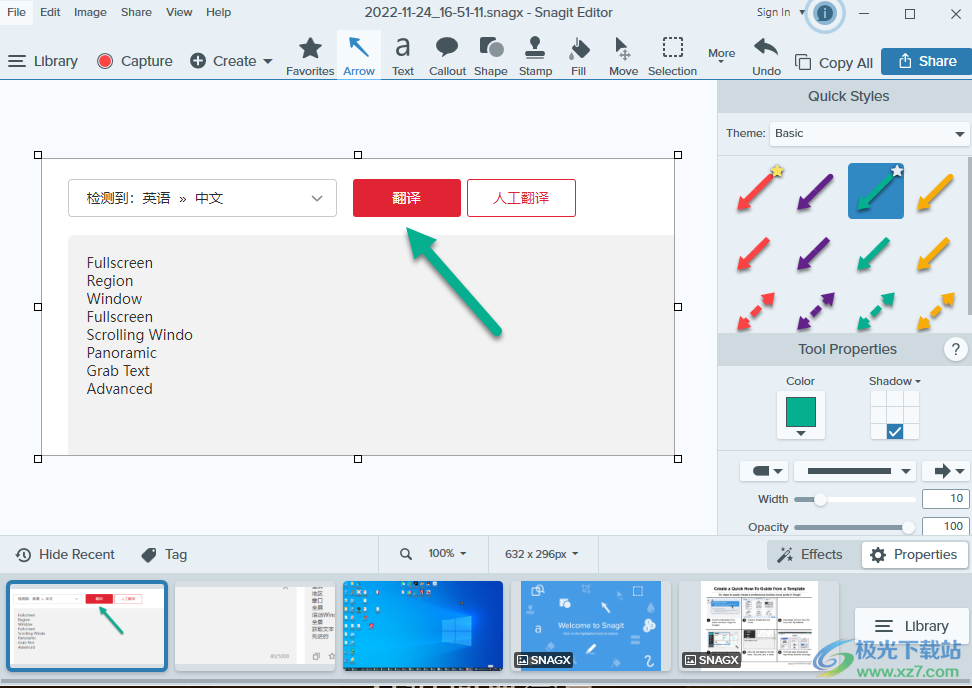Image resolution: width=972 pixels, height=688 pixels.
Task: Choose the orange dashed double arrow style
Action: (935, 311)
